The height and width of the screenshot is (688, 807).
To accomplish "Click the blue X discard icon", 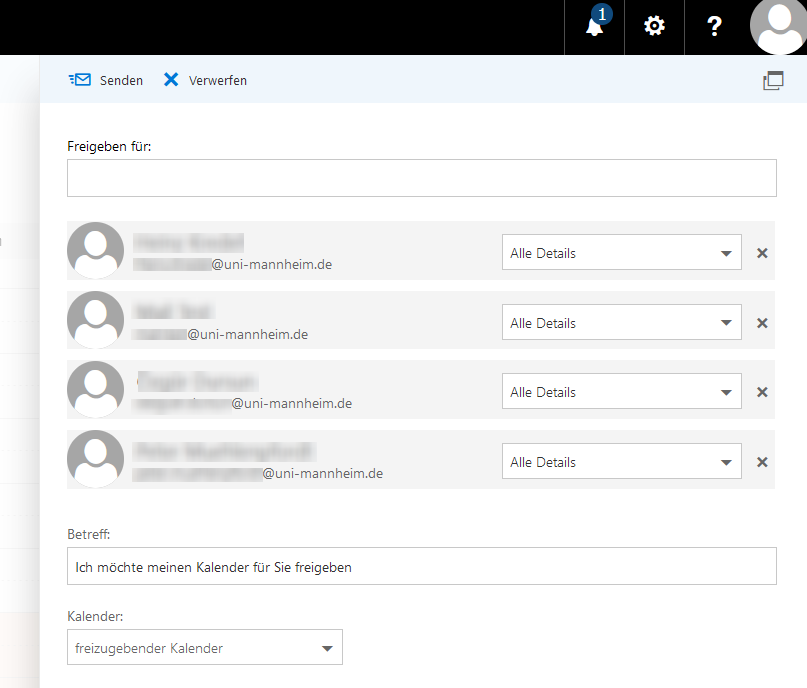I will [x=171, y=79].
